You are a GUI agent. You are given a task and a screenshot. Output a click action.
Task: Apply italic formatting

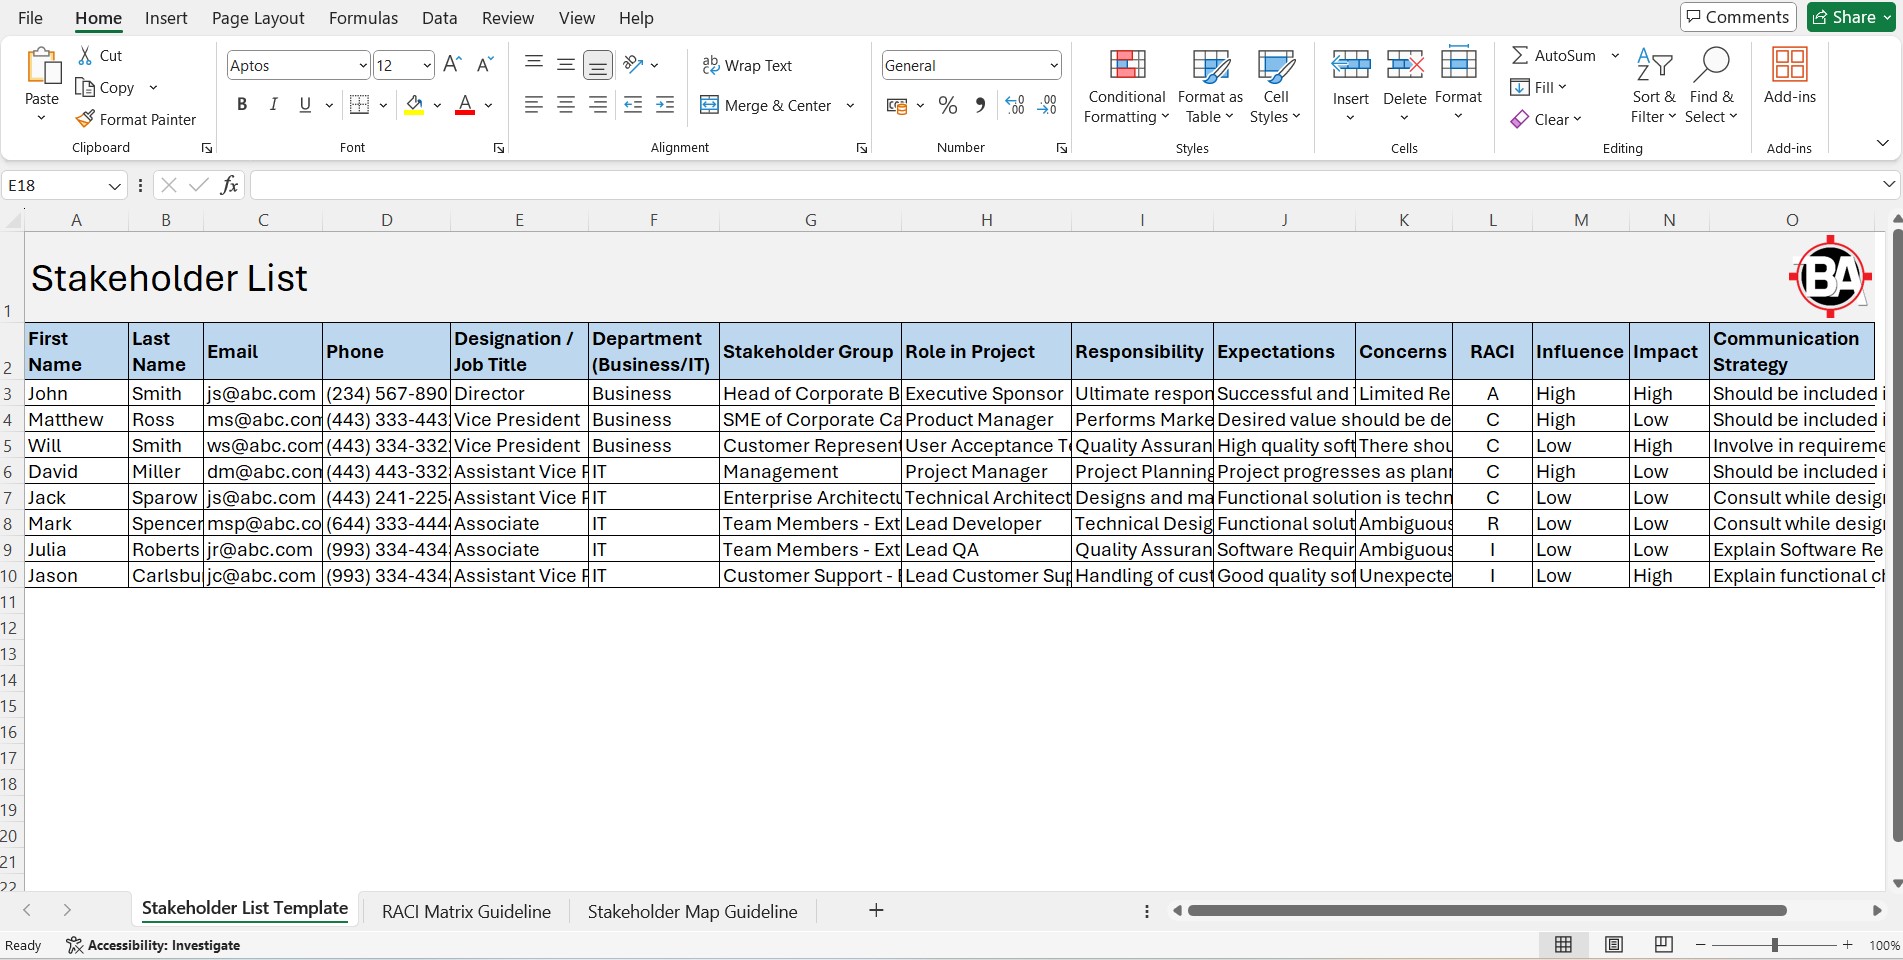click(273, 105)
